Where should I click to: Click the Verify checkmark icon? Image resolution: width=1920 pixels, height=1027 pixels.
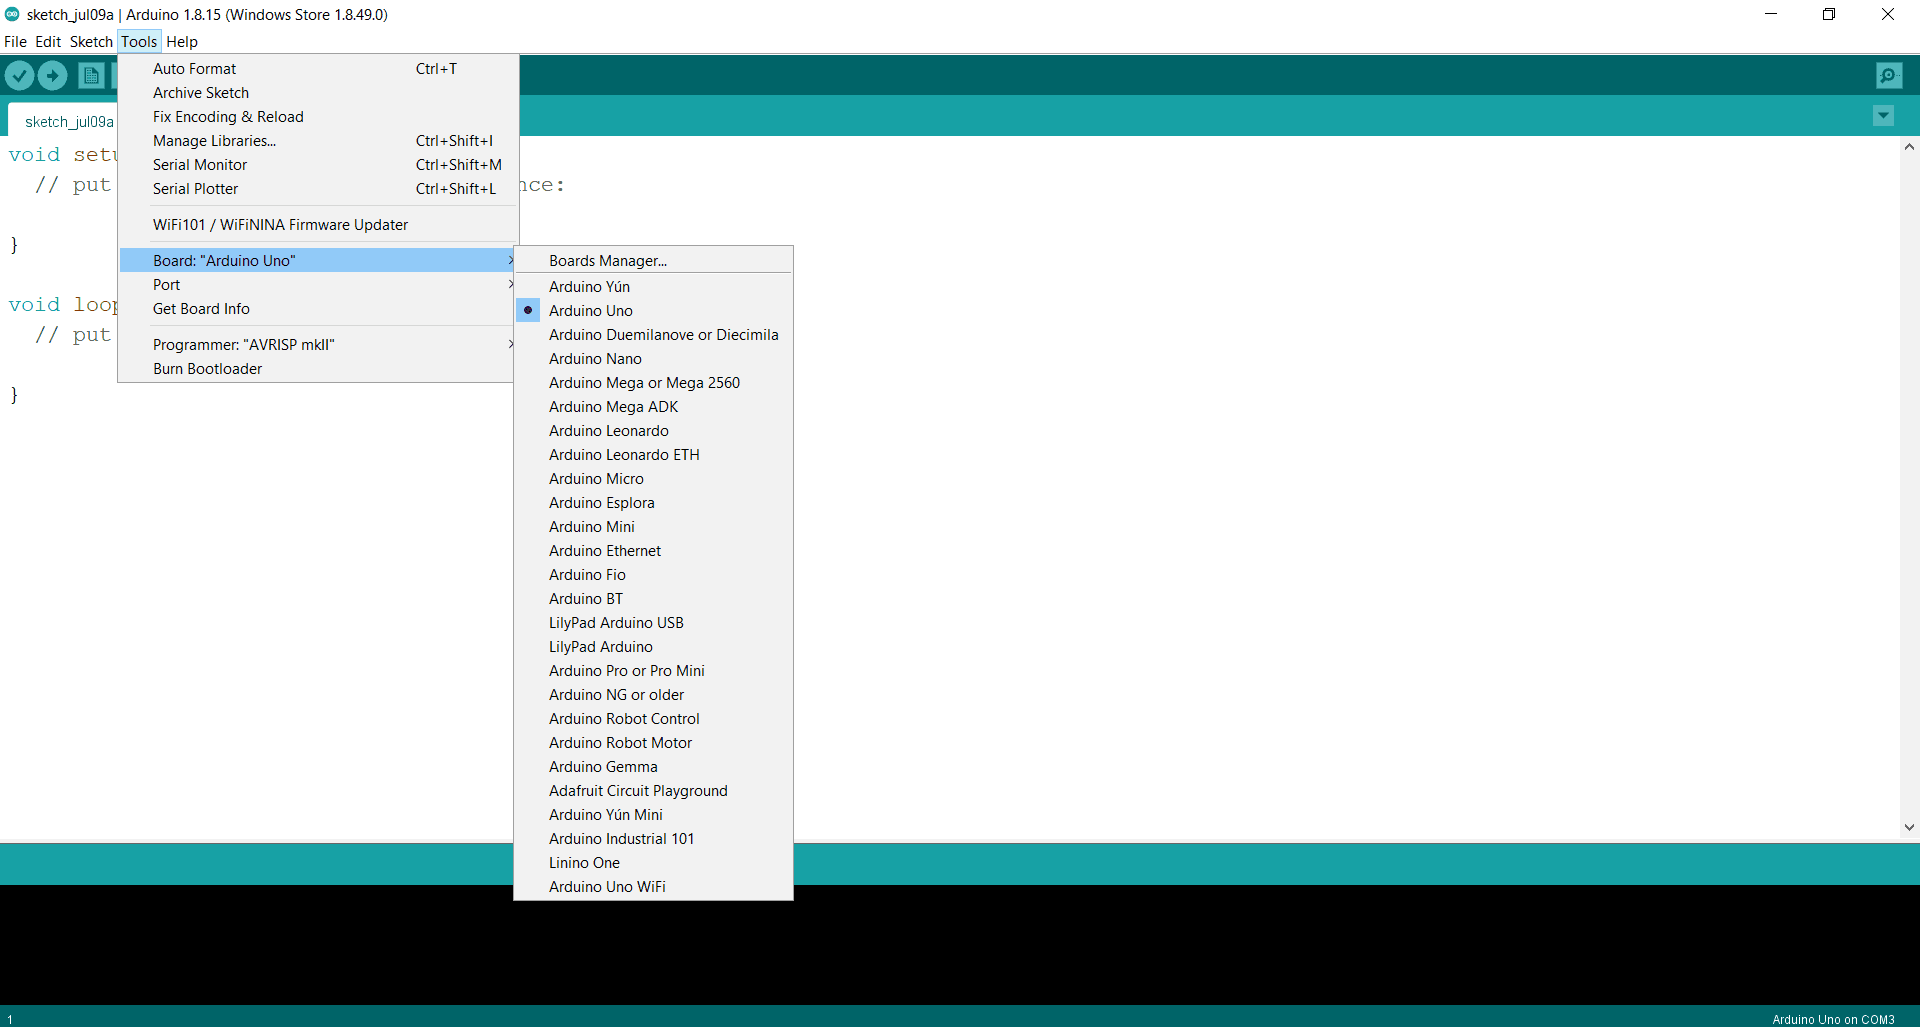[x=19, y=76]
